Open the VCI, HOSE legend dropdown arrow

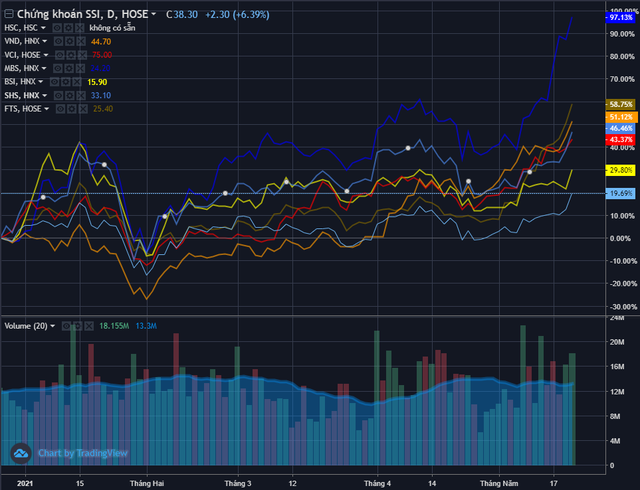tap(46, 55)
